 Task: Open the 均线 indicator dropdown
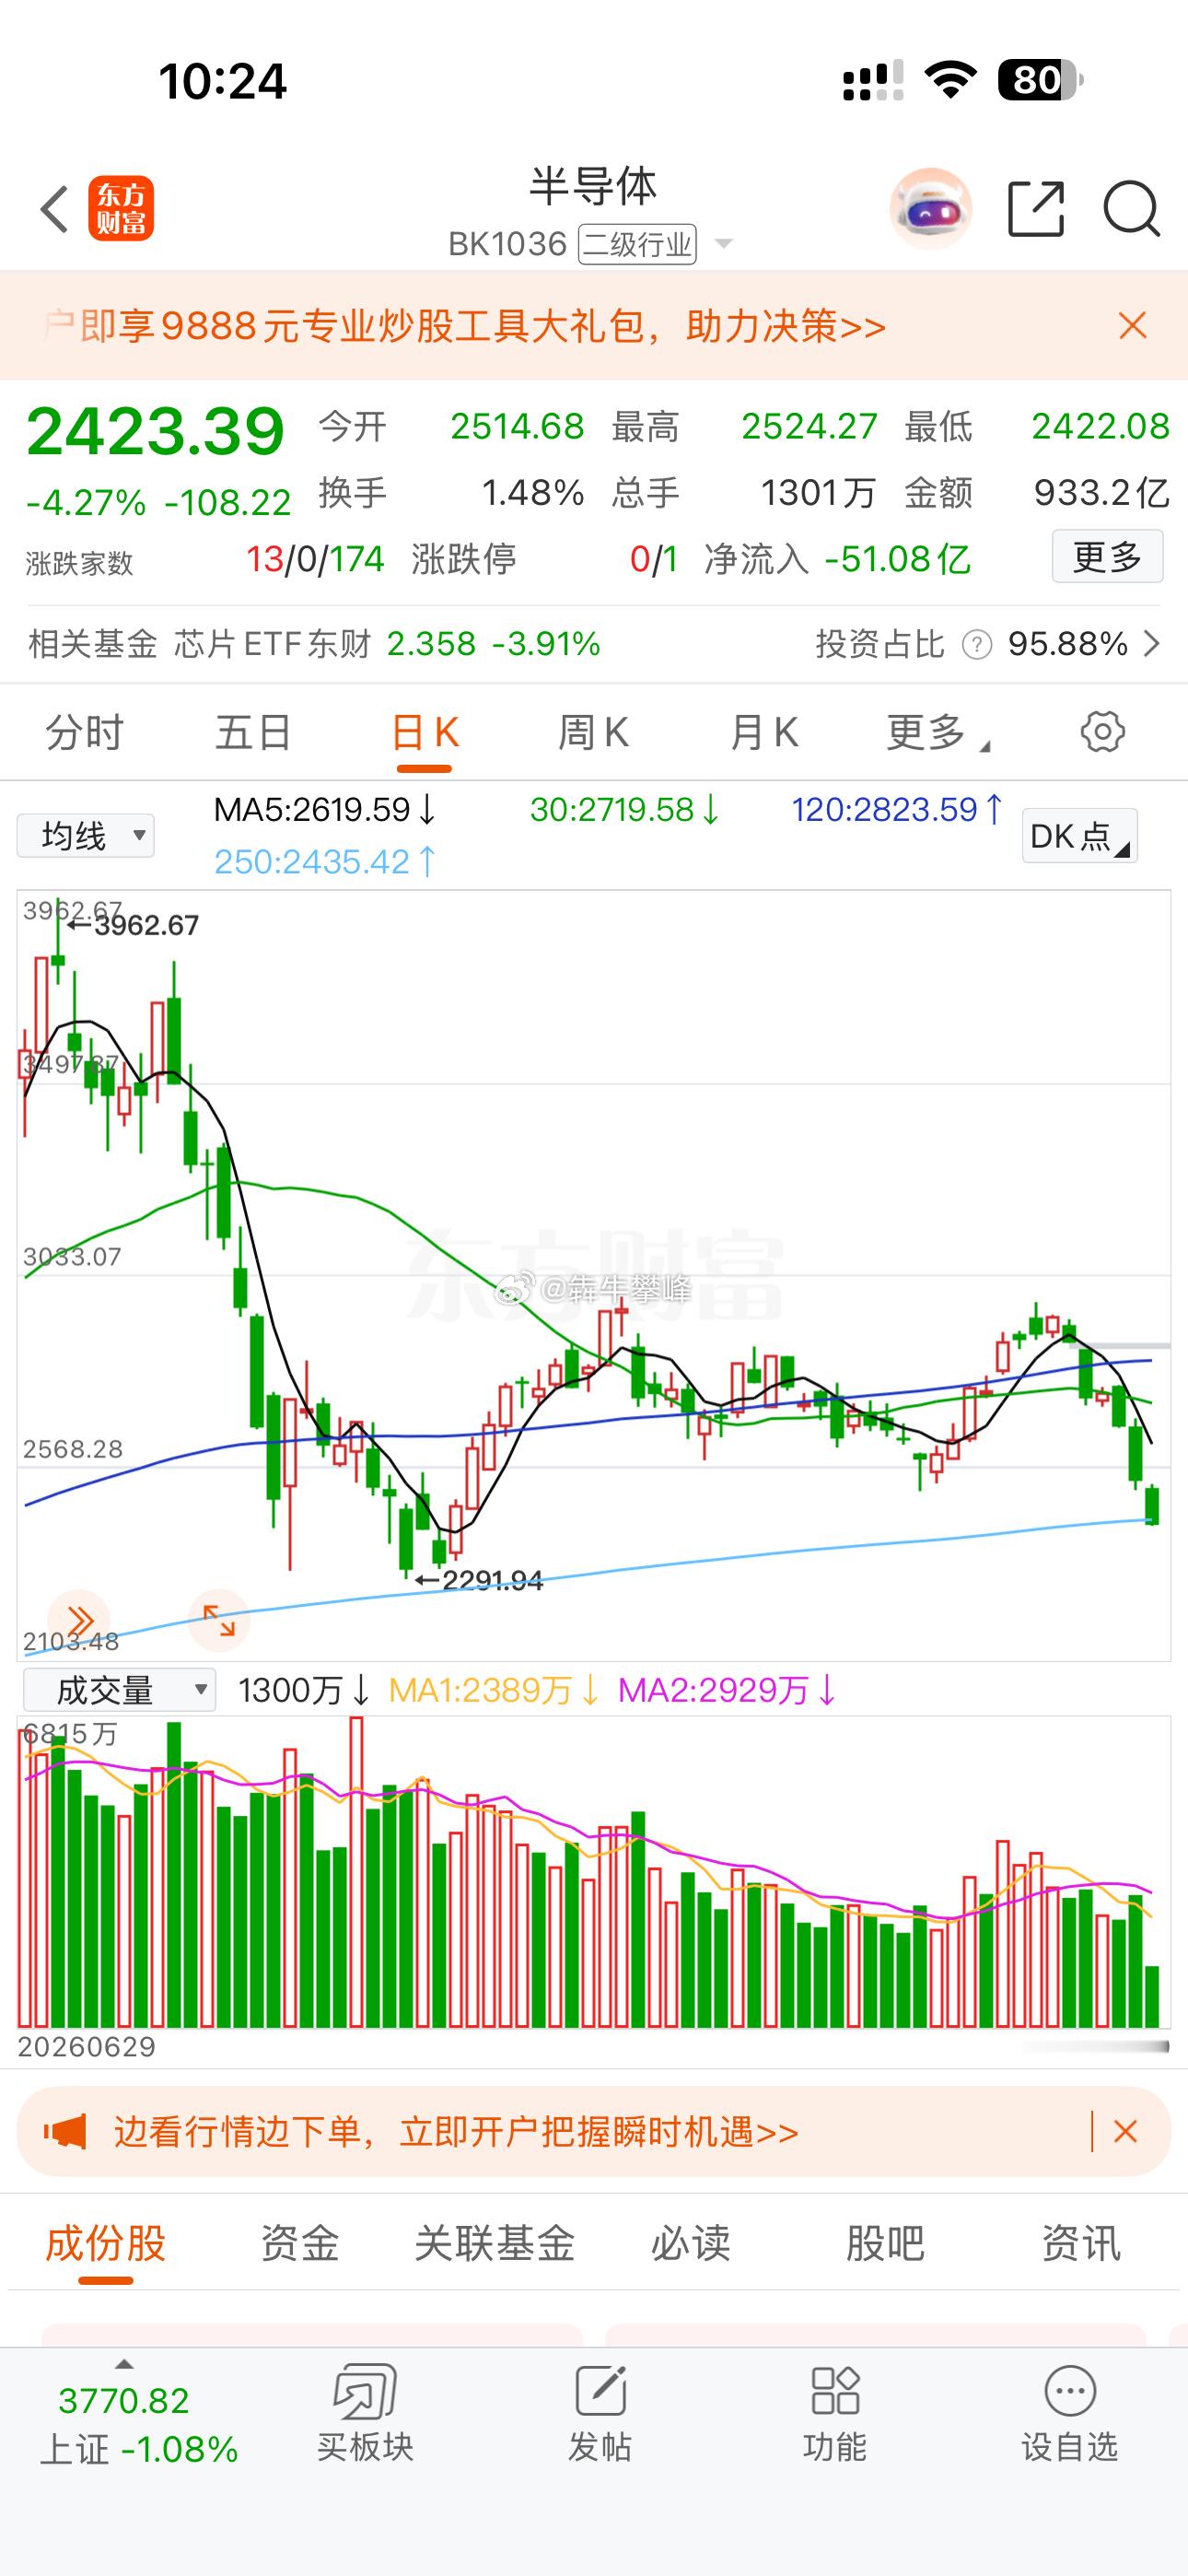click(86, 835)
